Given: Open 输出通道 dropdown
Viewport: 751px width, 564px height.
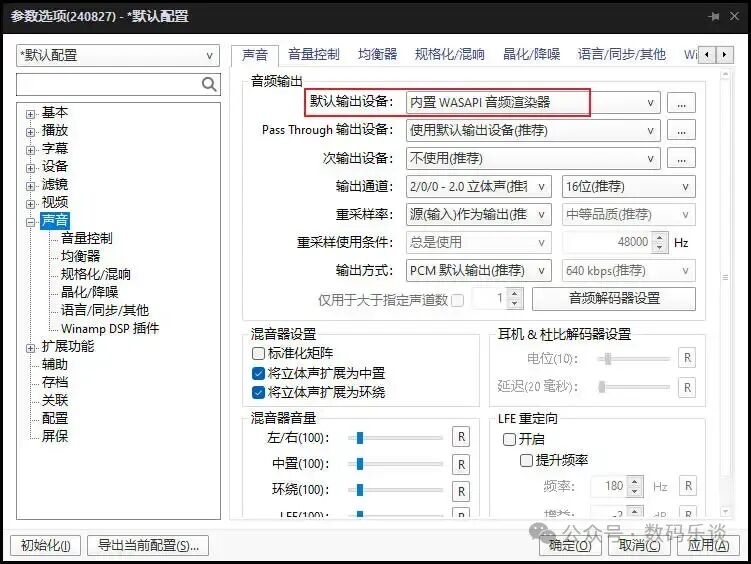Looking at the screenshot, I should [478, 187].
